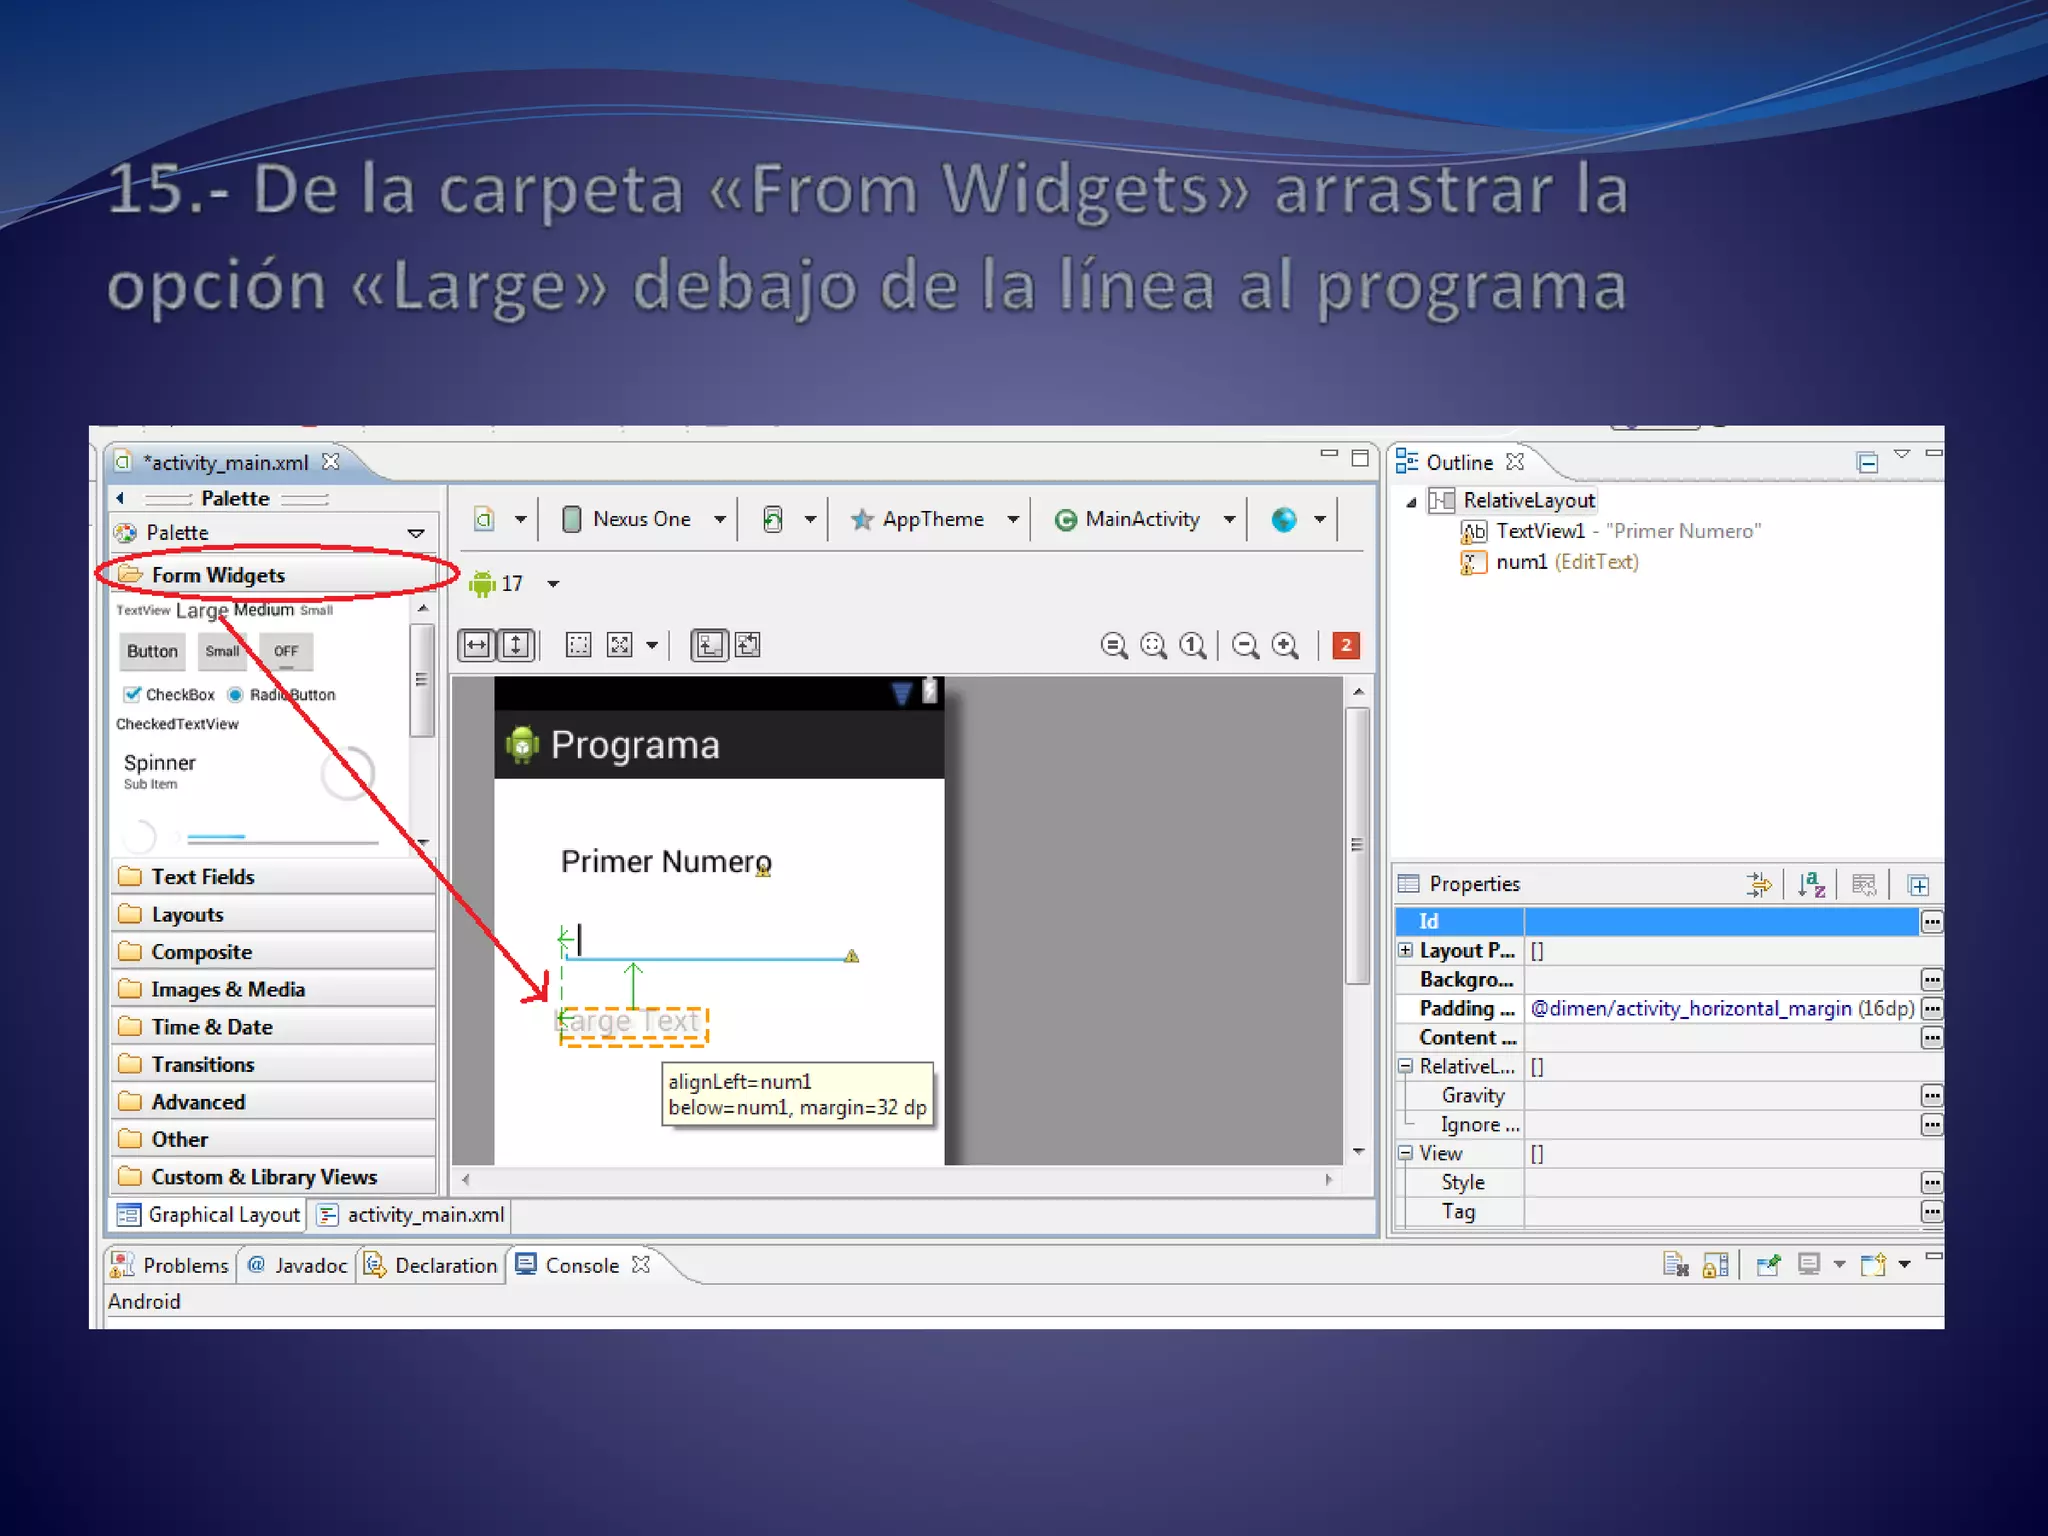Click the red lint warnings badge
Viewport: 2048px width, 1536px height.
(1346, 645)
